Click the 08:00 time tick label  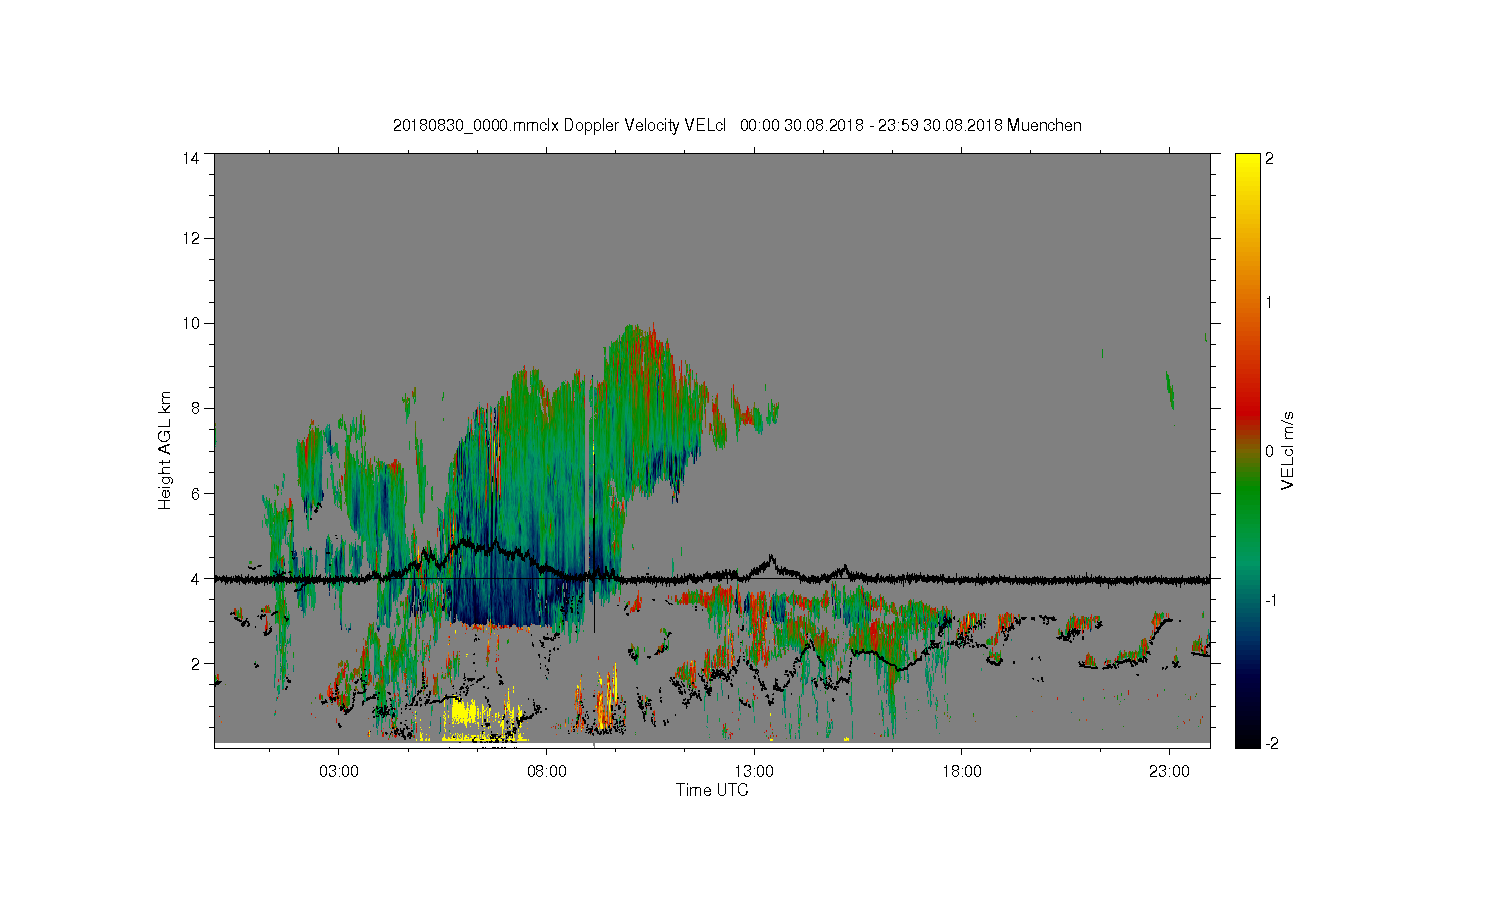coord(547,772)
